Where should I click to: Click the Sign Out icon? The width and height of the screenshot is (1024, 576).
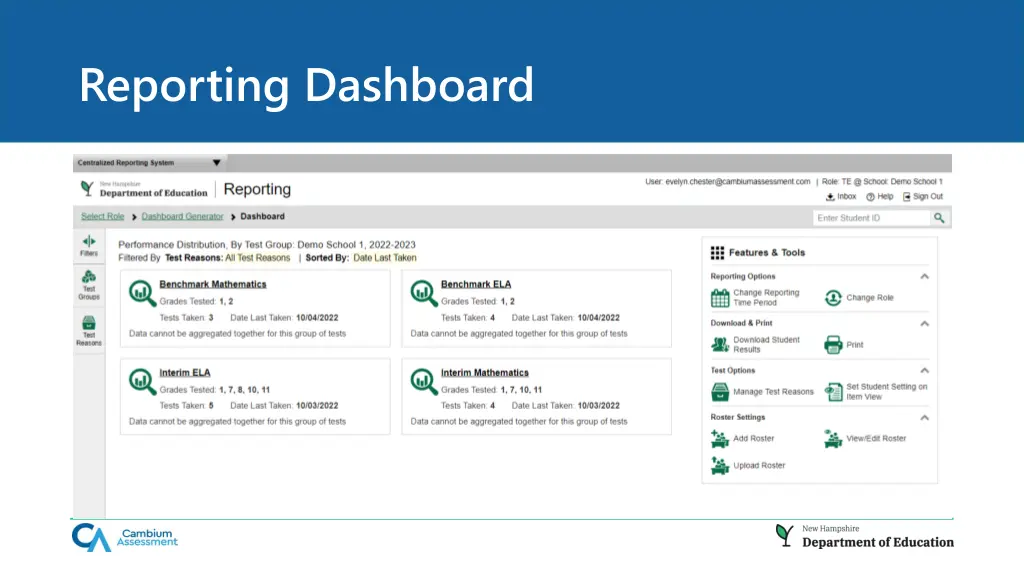(906, 197)
